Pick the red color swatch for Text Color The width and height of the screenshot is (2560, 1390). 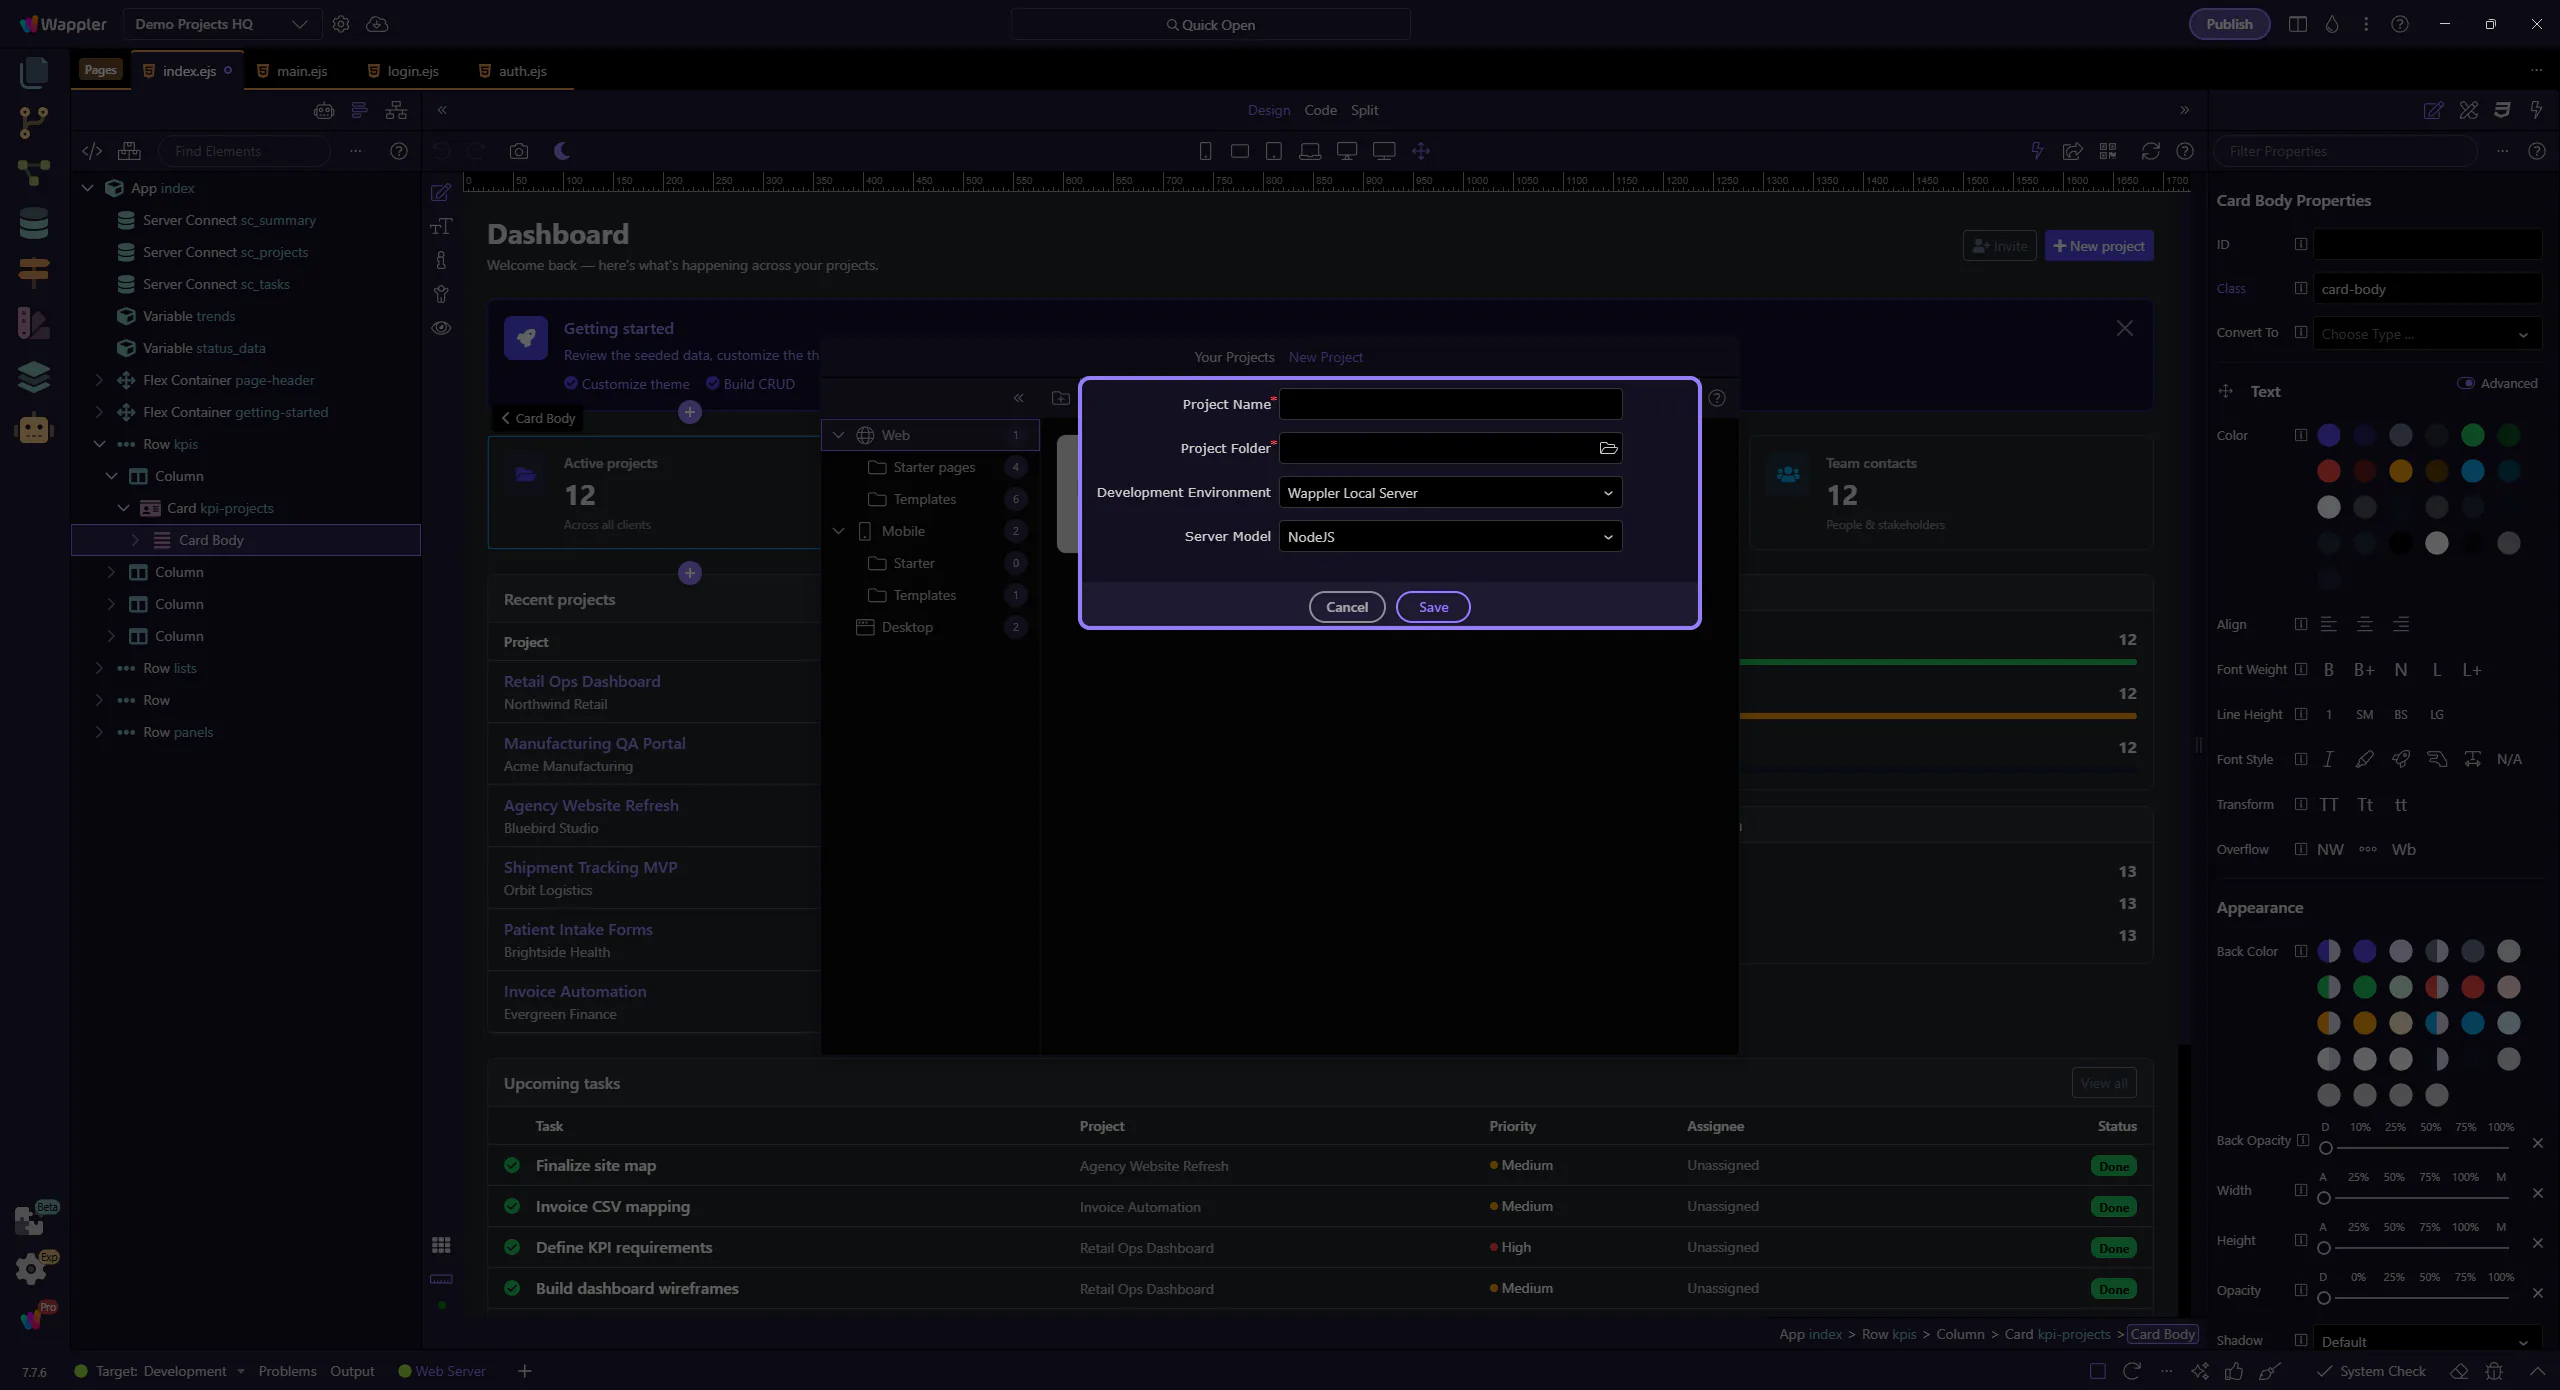click(x=2329, y=471)
